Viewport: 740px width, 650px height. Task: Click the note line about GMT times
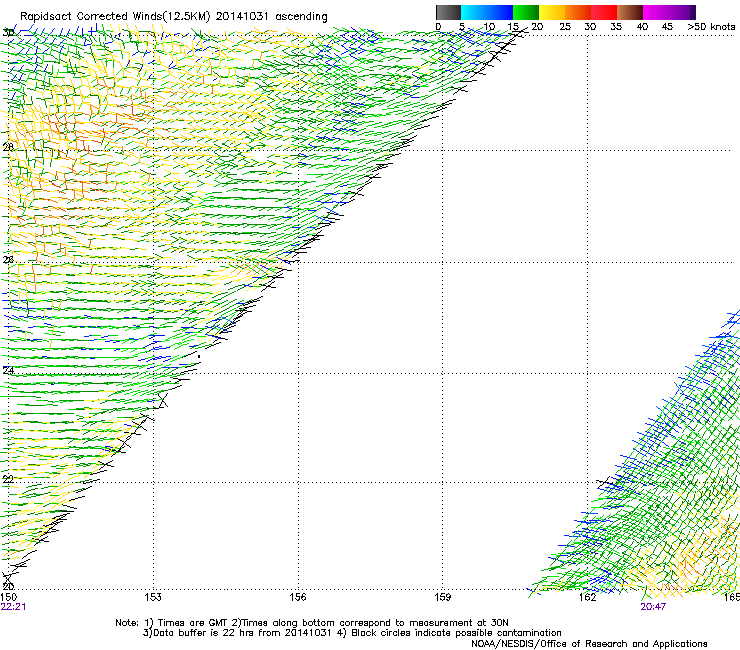312,623
